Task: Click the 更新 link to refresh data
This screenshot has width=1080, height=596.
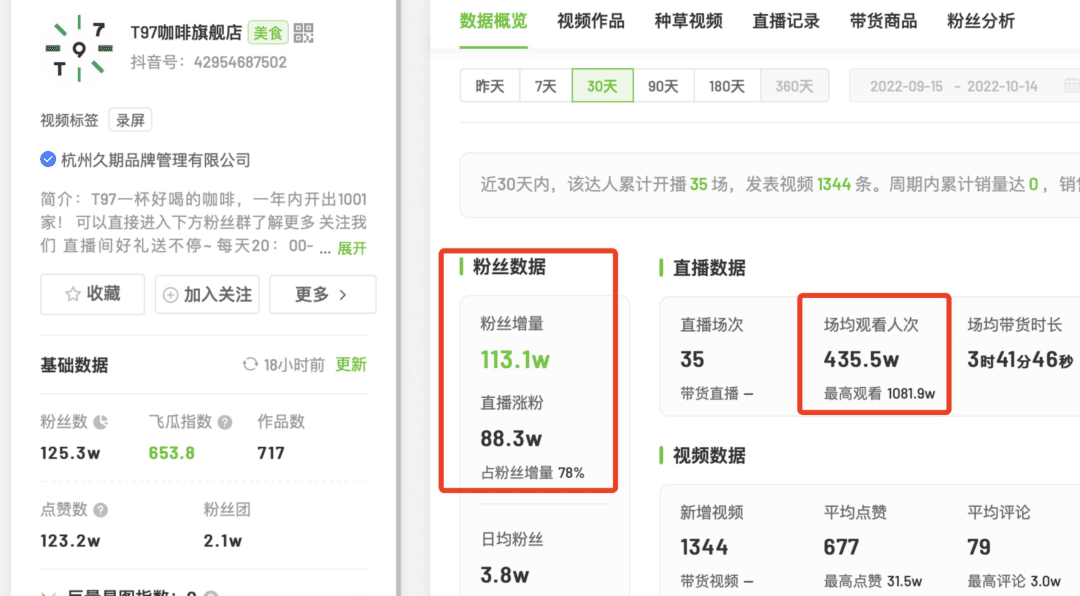Action: coord(351,364)
